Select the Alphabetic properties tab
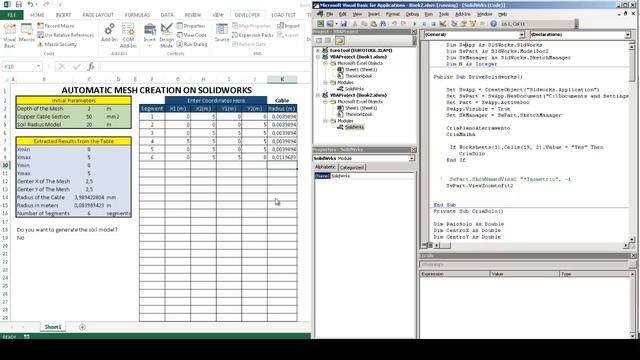Screen dimensions: 640x360 pyautogui.click(x=325, y=167)
